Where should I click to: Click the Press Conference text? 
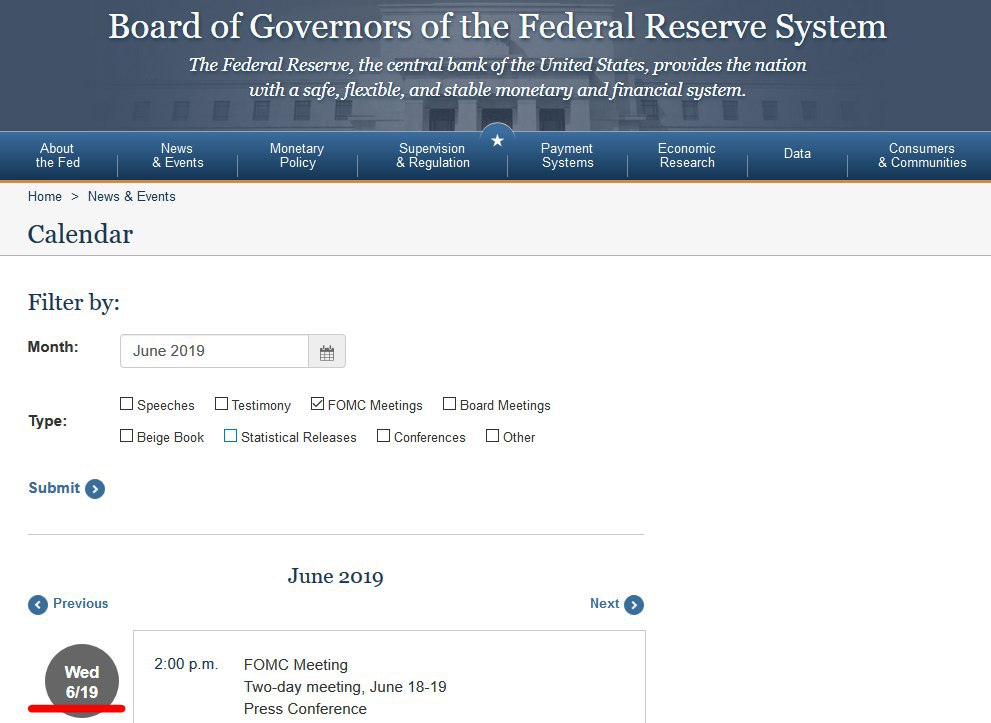click(305, 709)
